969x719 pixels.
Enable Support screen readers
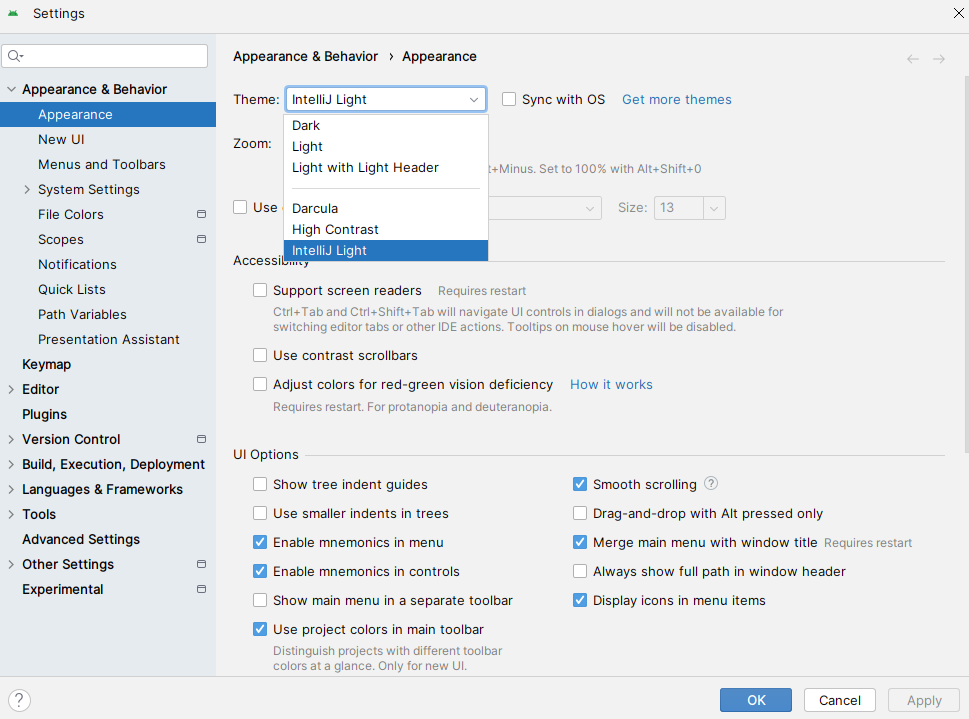pyautogui.click(x=260, y=290)
